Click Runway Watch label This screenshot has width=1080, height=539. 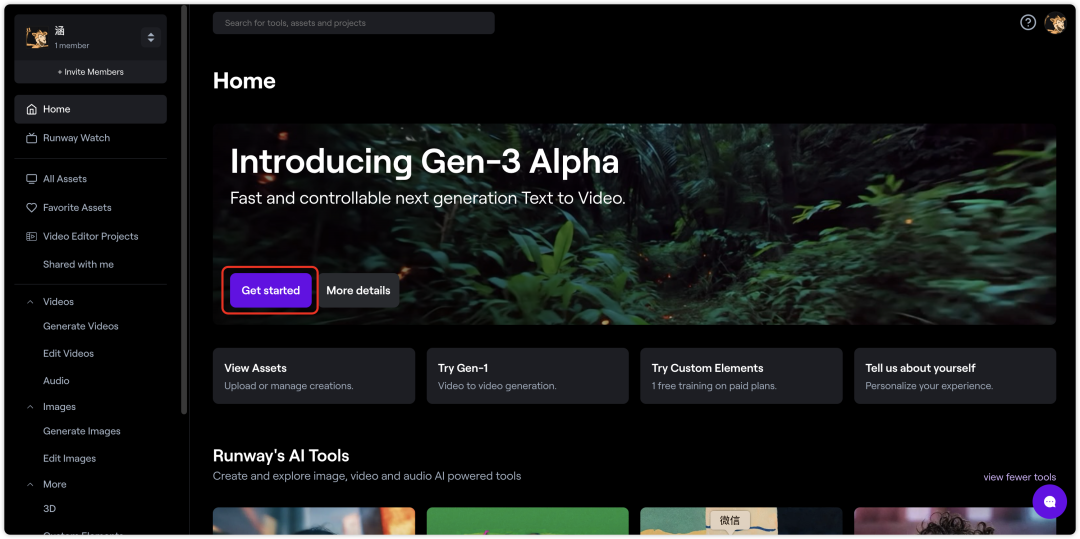click(76, 138)
